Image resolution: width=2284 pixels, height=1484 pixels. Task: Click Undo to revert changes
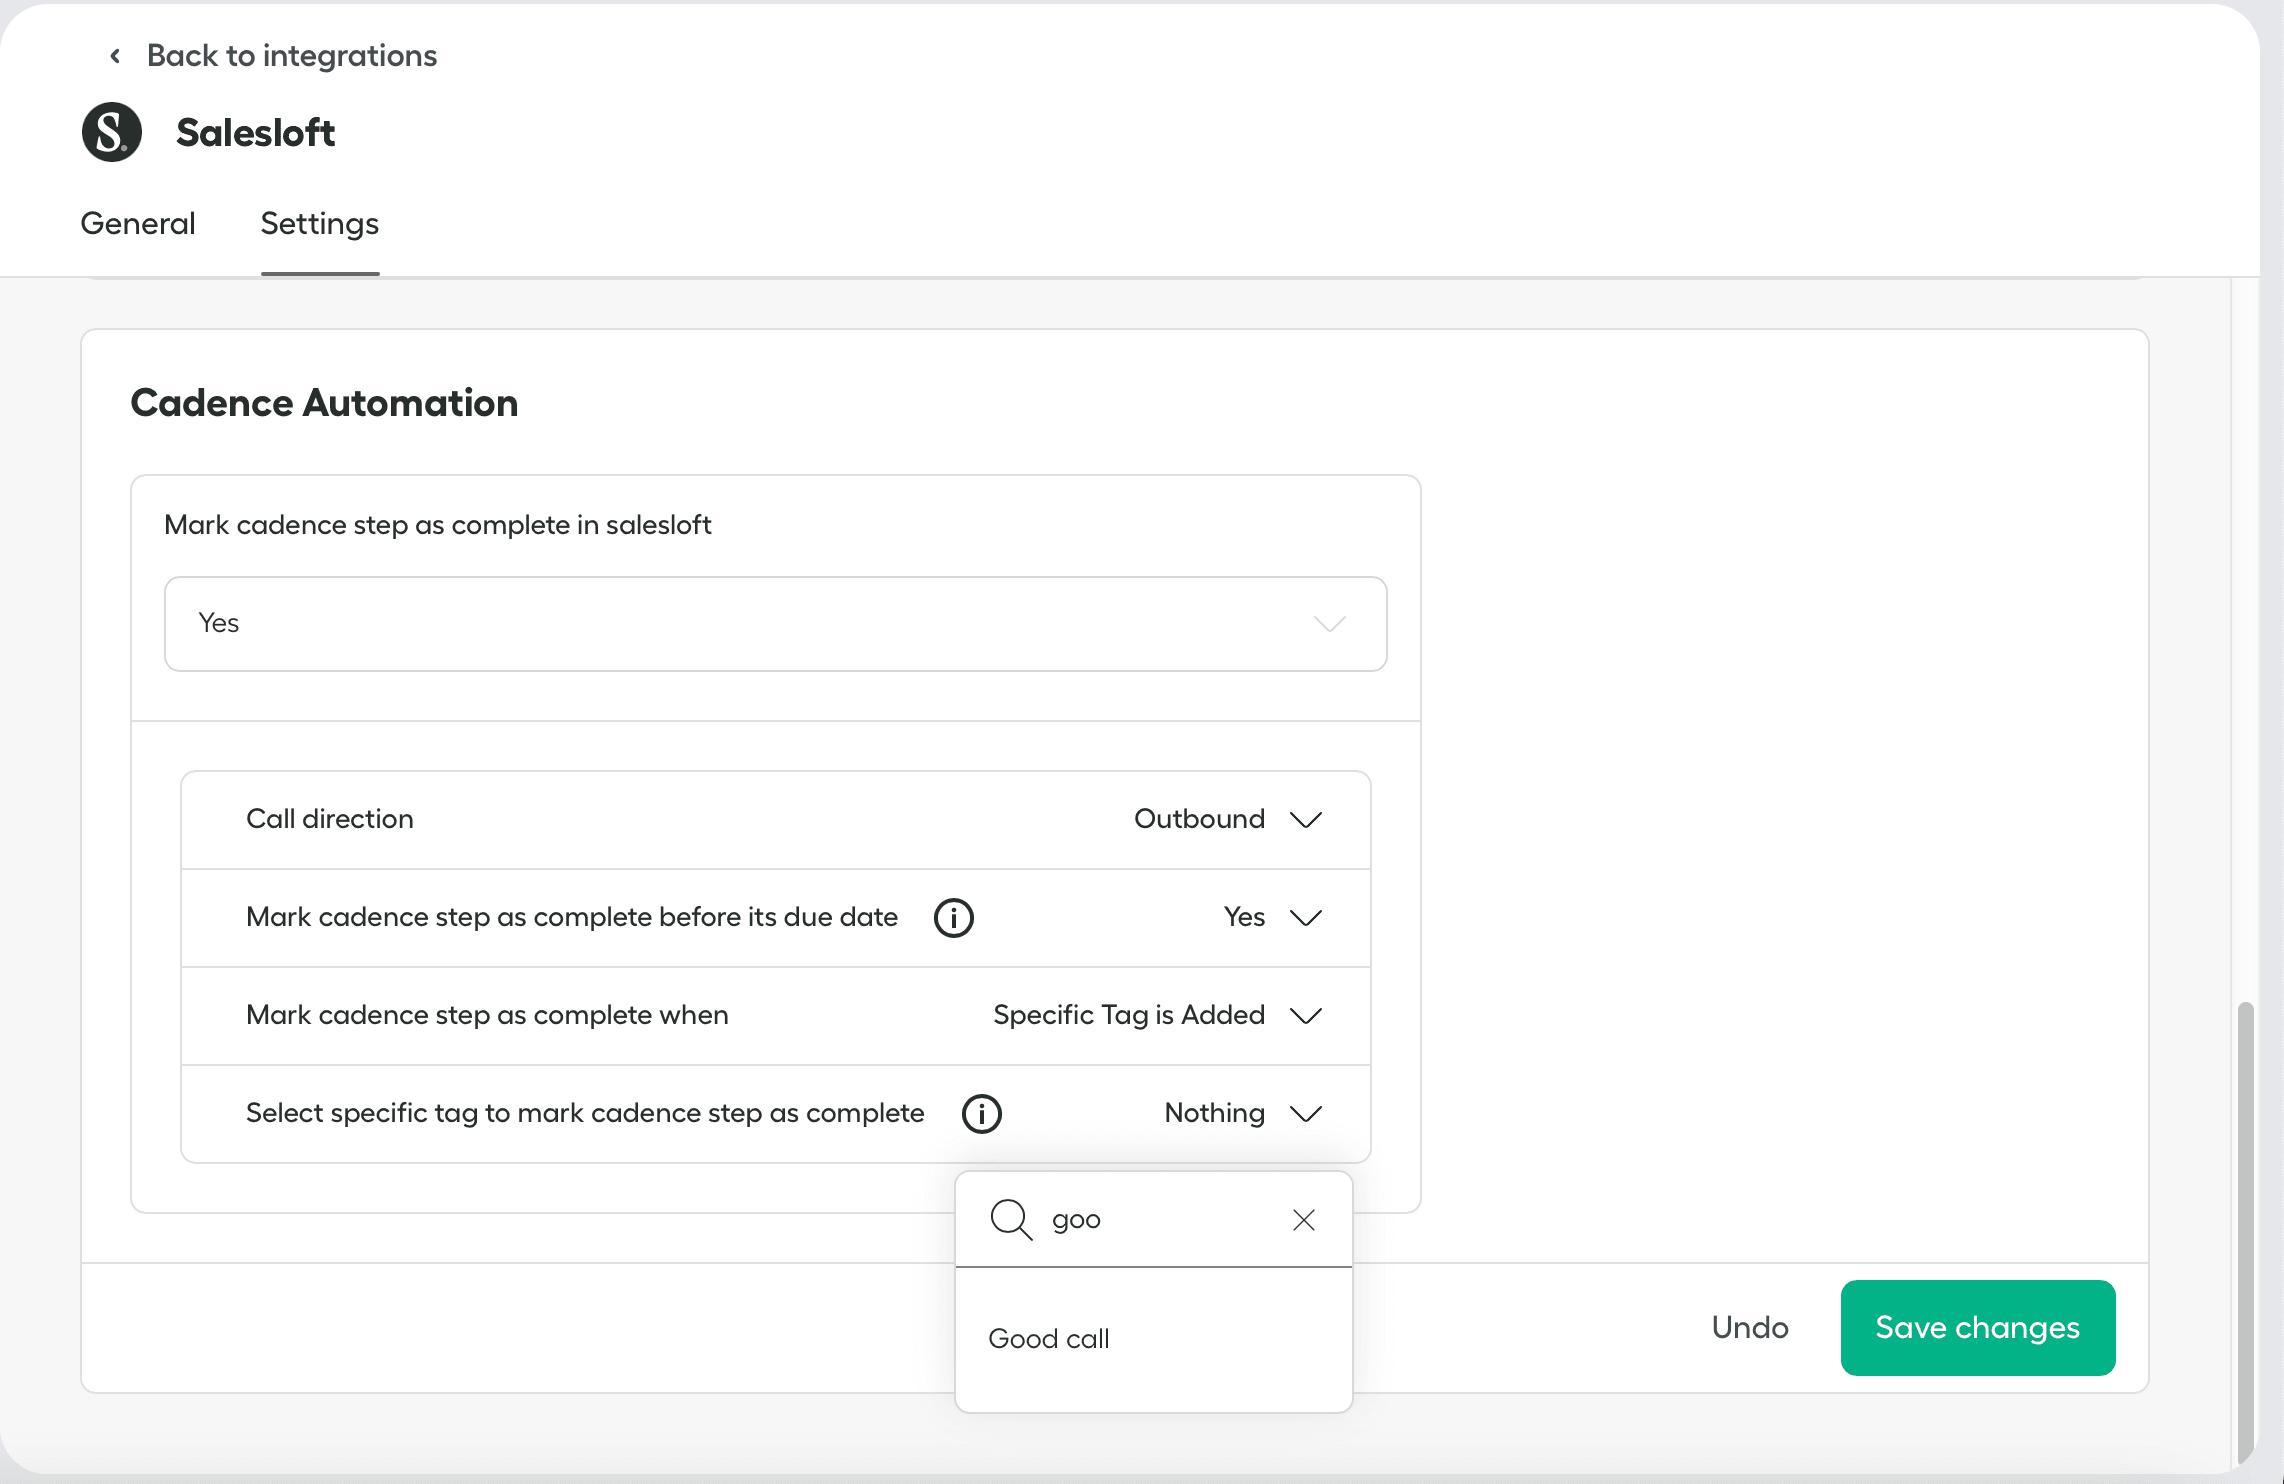pyautogui.click(x=1749, y=1327)
